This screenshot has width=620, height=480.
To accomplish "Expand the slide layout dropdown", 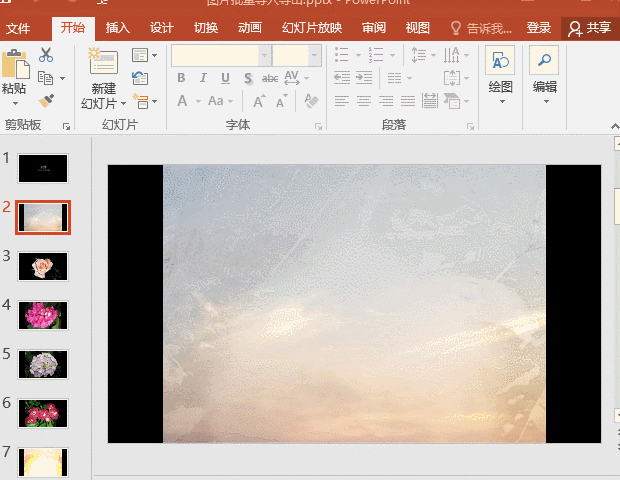I will point(142,55).
